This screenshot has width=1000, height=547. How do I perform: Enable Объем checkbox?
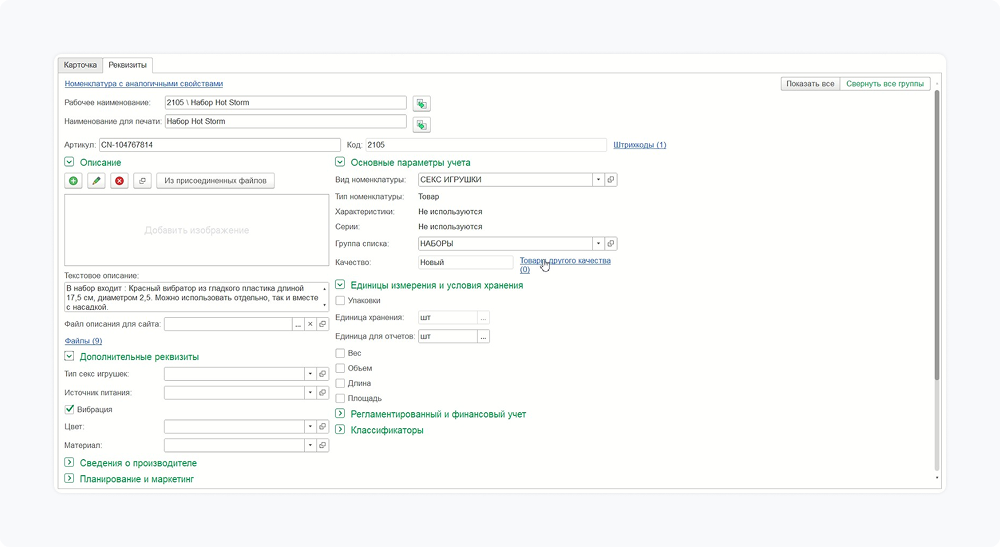click(x=340, y=368)
